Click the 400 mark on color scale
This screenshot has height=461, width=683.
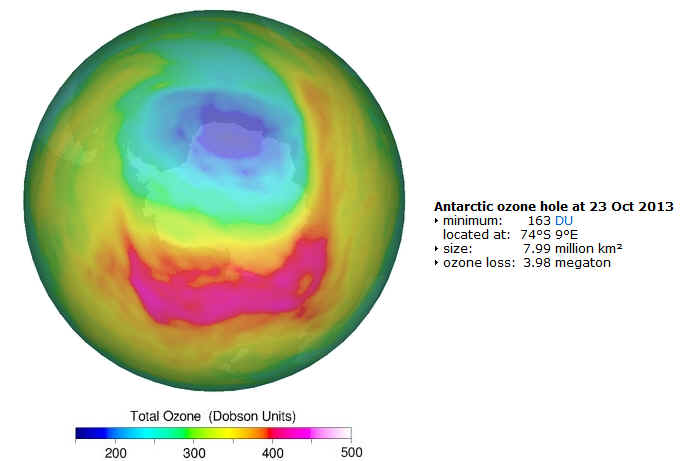pos(273,453)
